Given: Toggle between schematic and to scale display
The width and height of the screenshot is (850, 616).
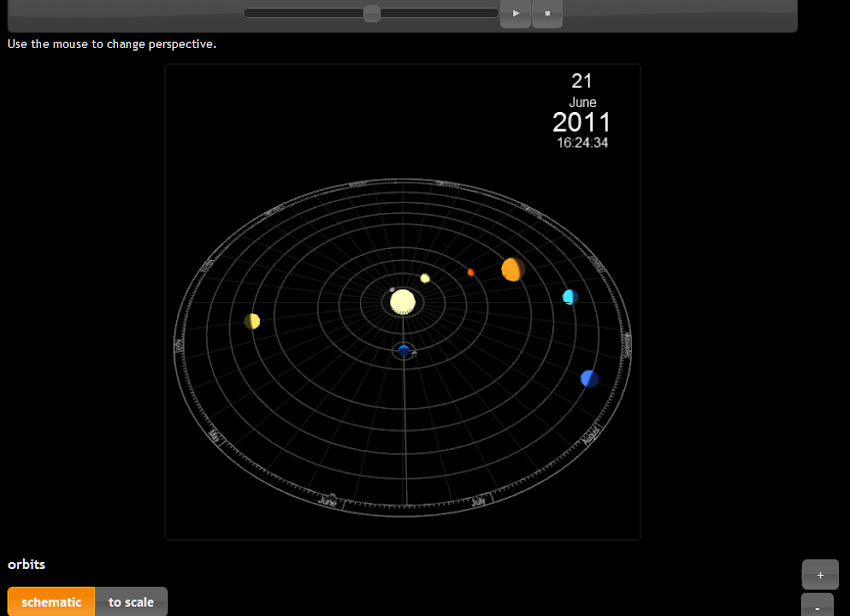Looking at the screenshot, I should coord(130,601).
